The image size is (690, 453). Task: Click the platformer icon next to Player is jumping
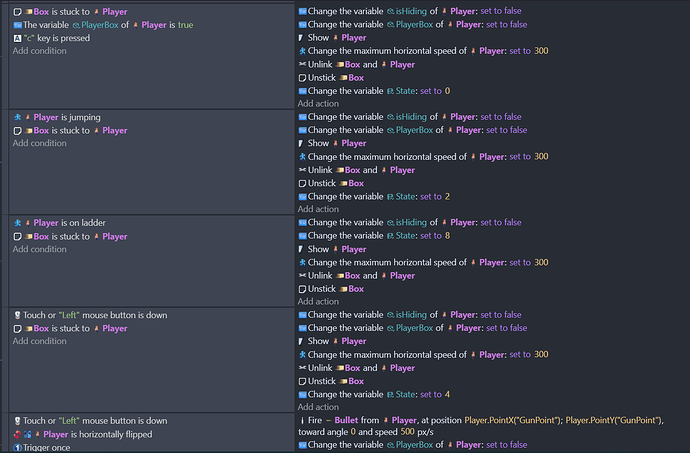(17, 117)
